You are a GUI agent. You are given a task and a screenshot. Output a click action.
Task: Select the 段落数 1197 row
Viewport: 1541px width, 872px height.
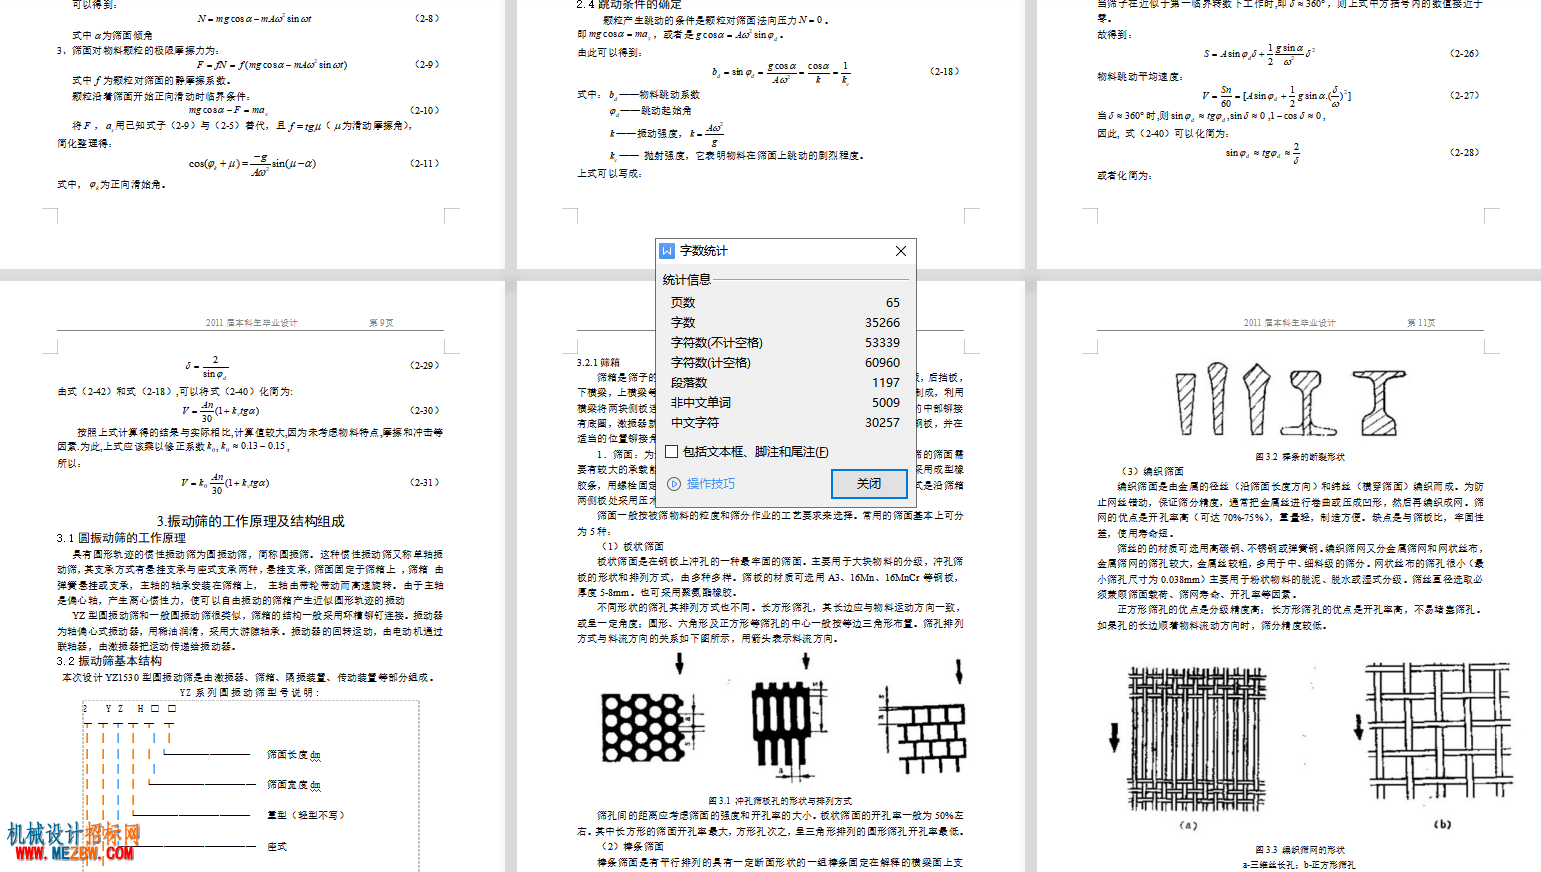coord(785,382)
